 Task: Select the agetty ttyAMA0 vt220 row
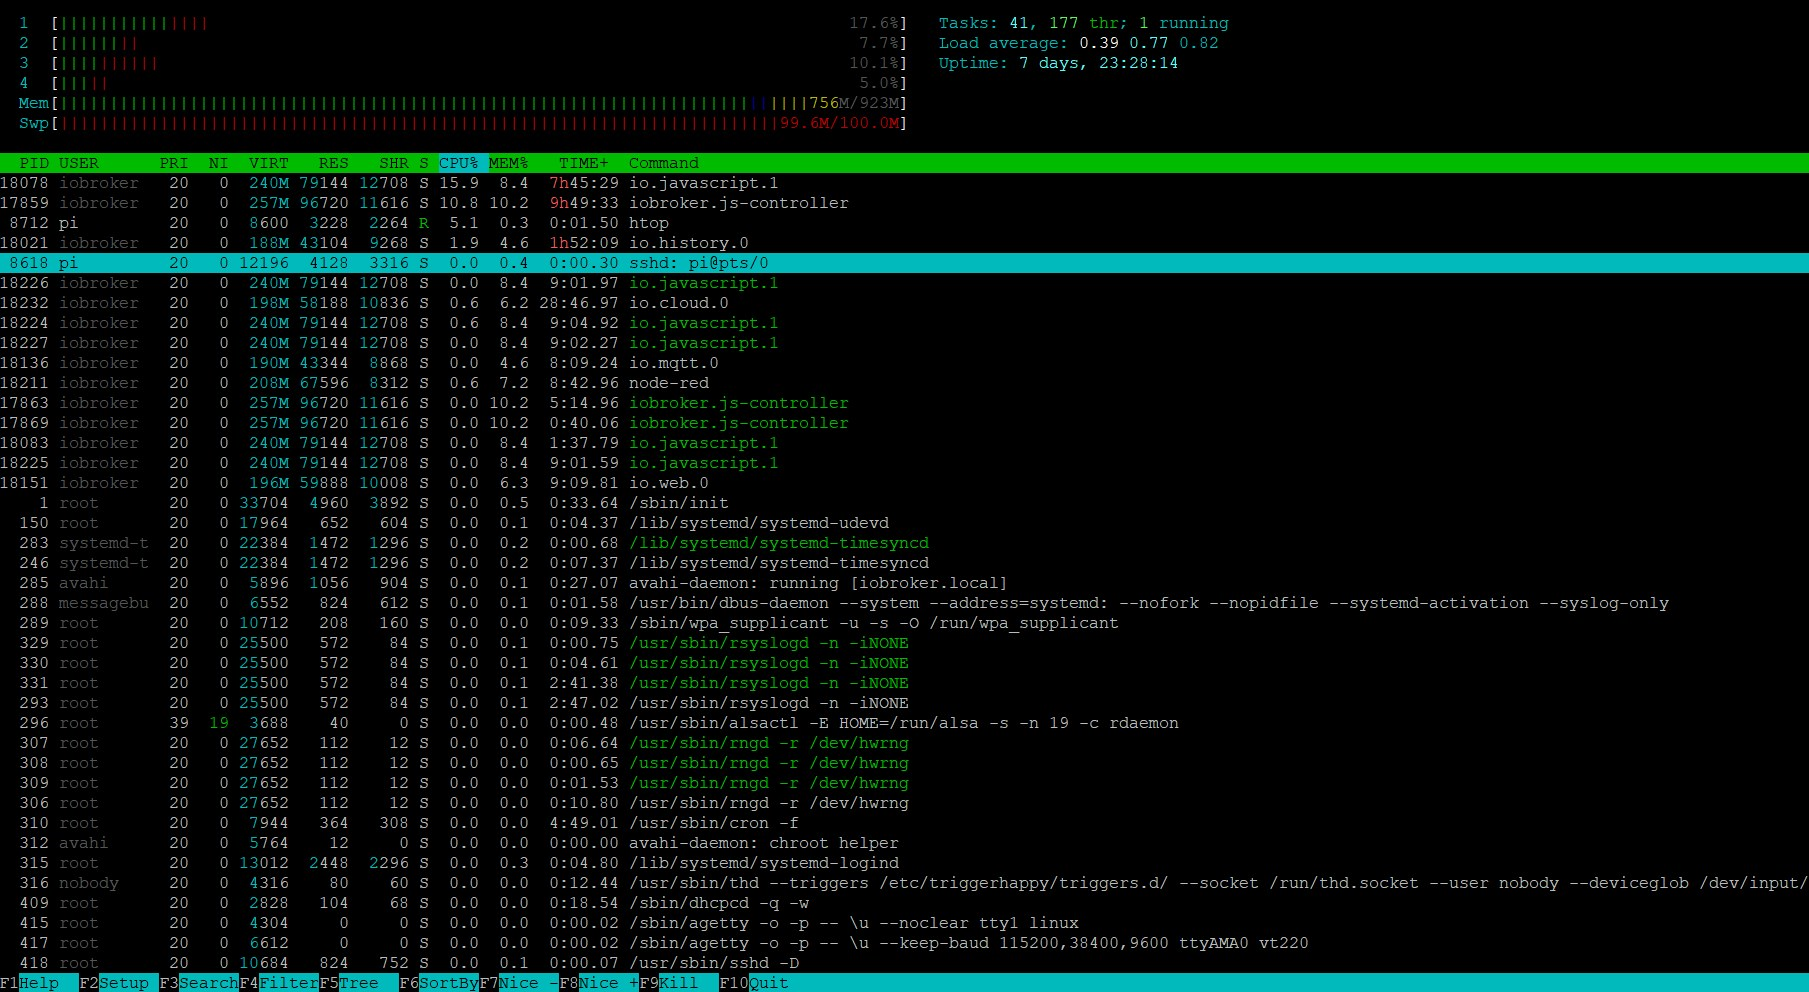pyautogui.click(x=904, y=943)
